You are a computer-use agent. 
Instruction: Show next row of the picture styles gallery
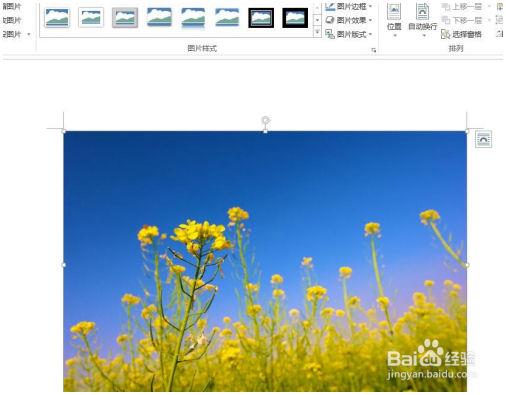click(x=317, y=20)
